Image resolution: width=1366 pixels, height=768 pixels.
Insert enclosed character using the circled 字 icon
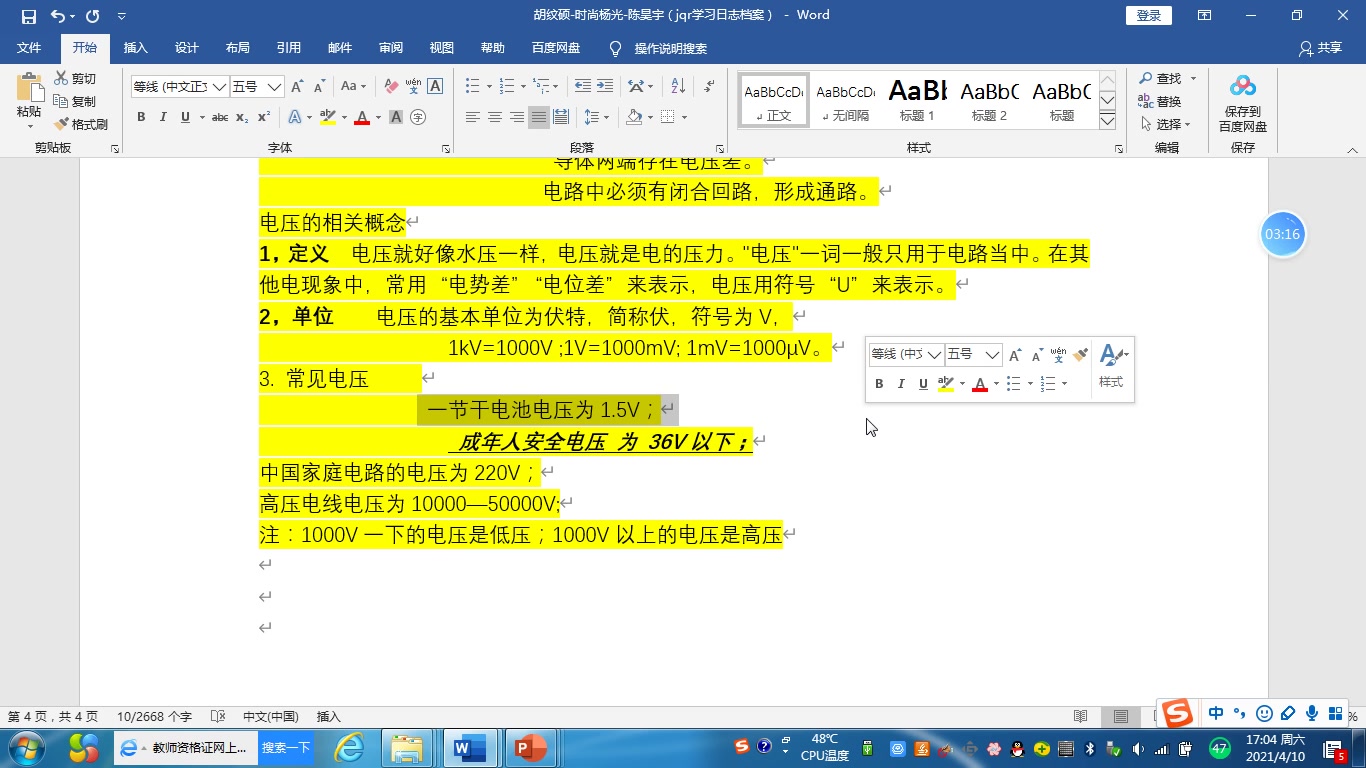point(418,117)
